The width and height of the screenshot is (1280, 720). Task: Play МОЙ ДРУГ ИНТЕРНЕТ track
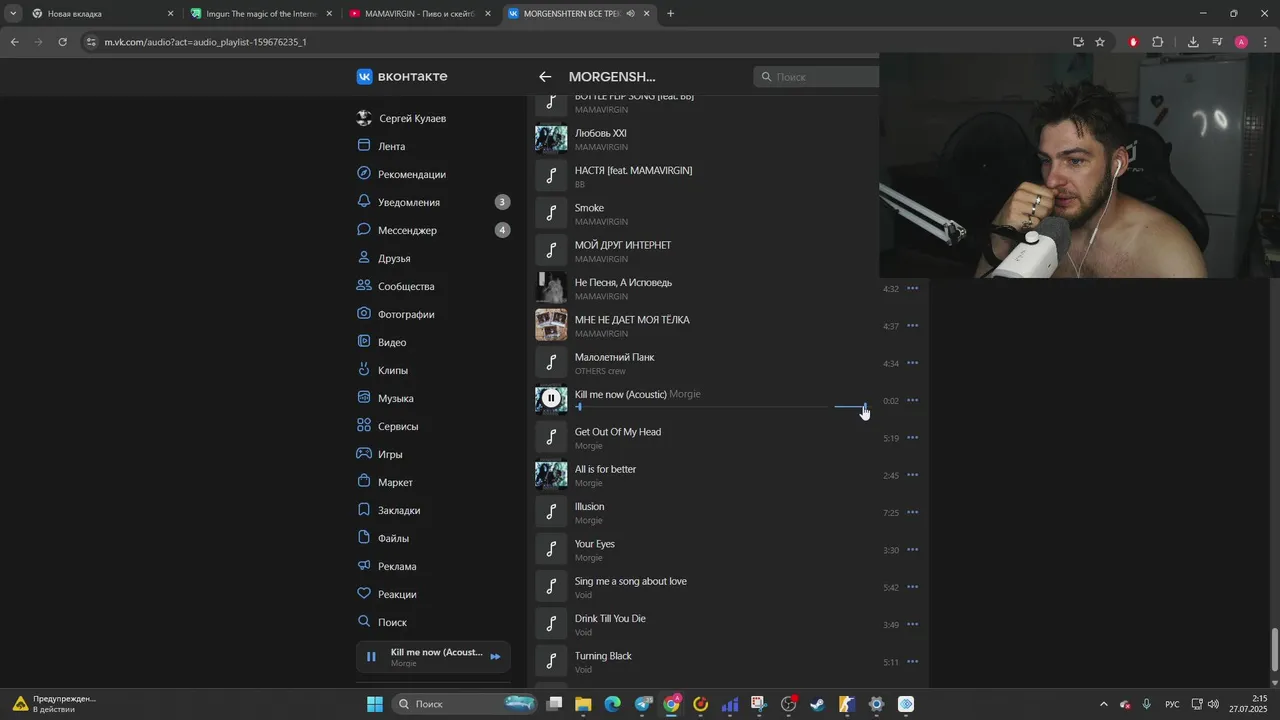[x=551, y=250]
